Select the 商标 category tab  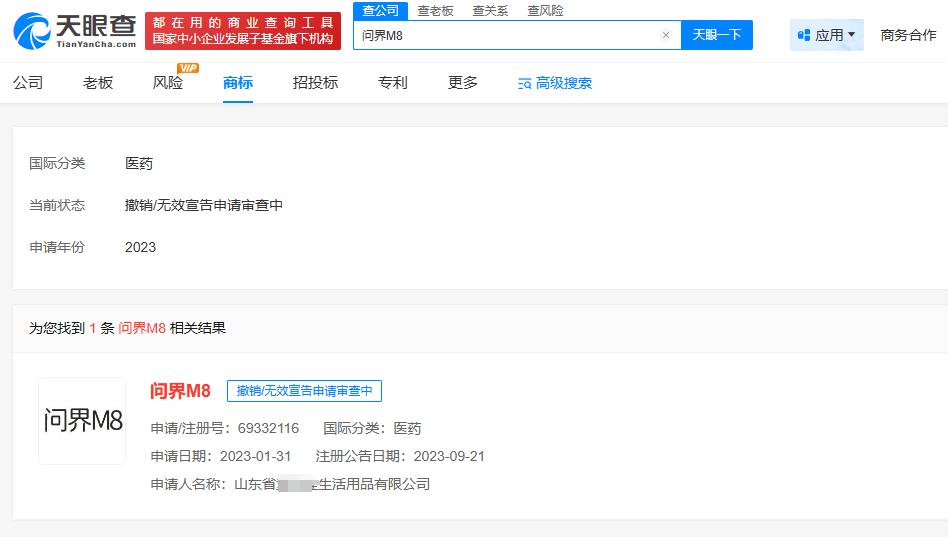(x=238, y=82)
